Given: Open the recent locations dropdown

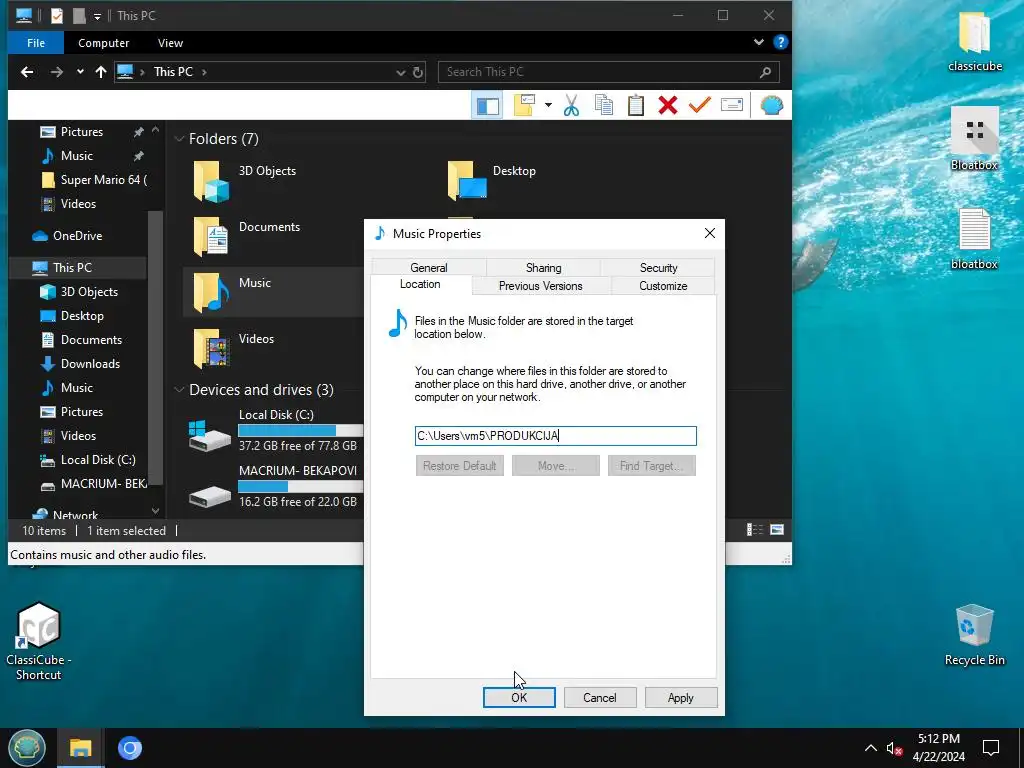Looking at the screenshot, I should [x=80, y=72].
